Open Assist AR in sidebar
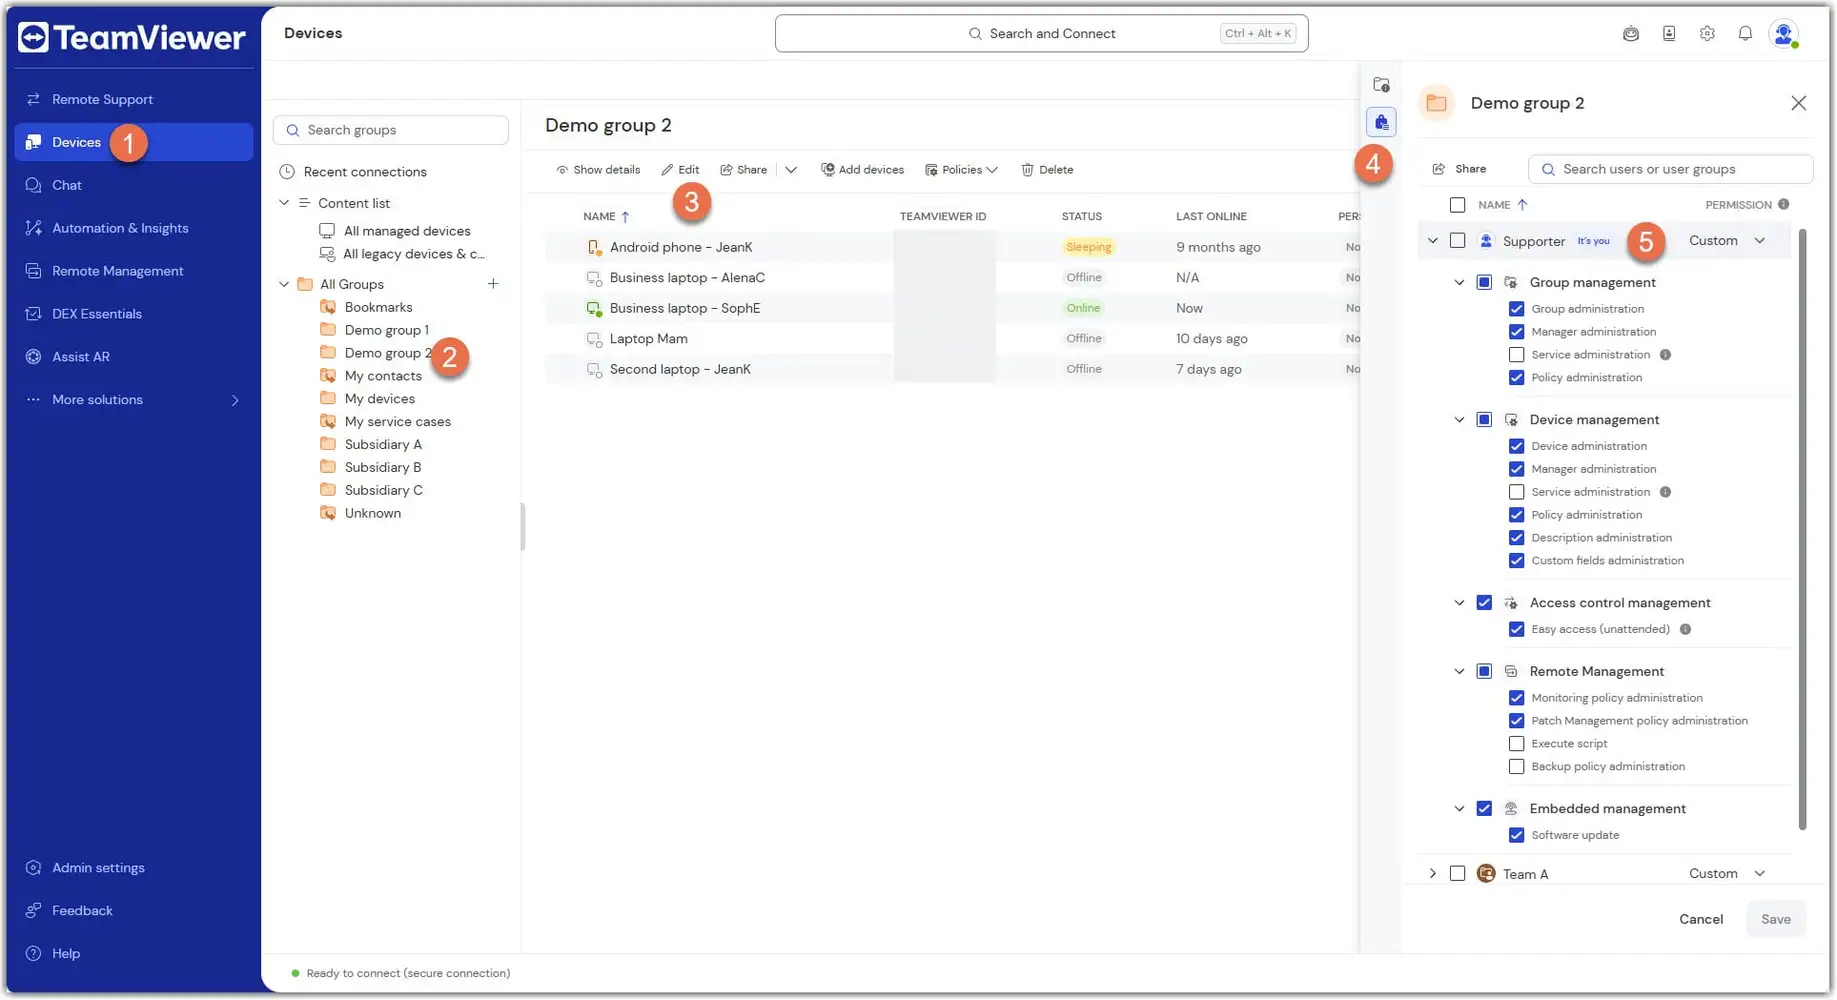 (134, 357)
